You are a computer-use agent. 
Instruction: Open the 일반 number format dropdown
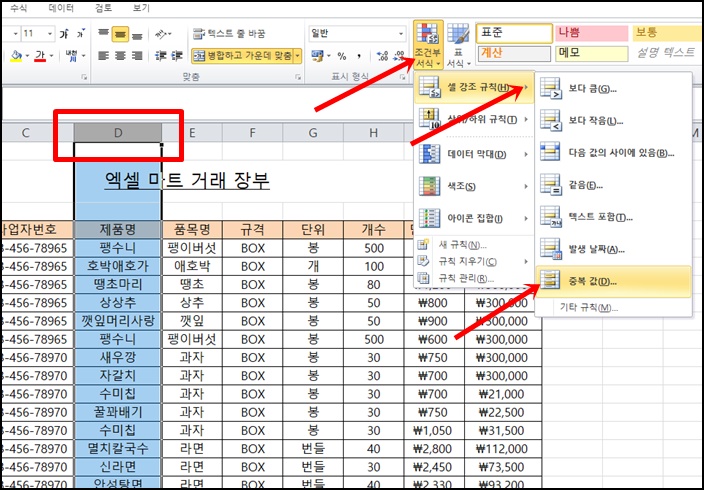tap(401, 34)
